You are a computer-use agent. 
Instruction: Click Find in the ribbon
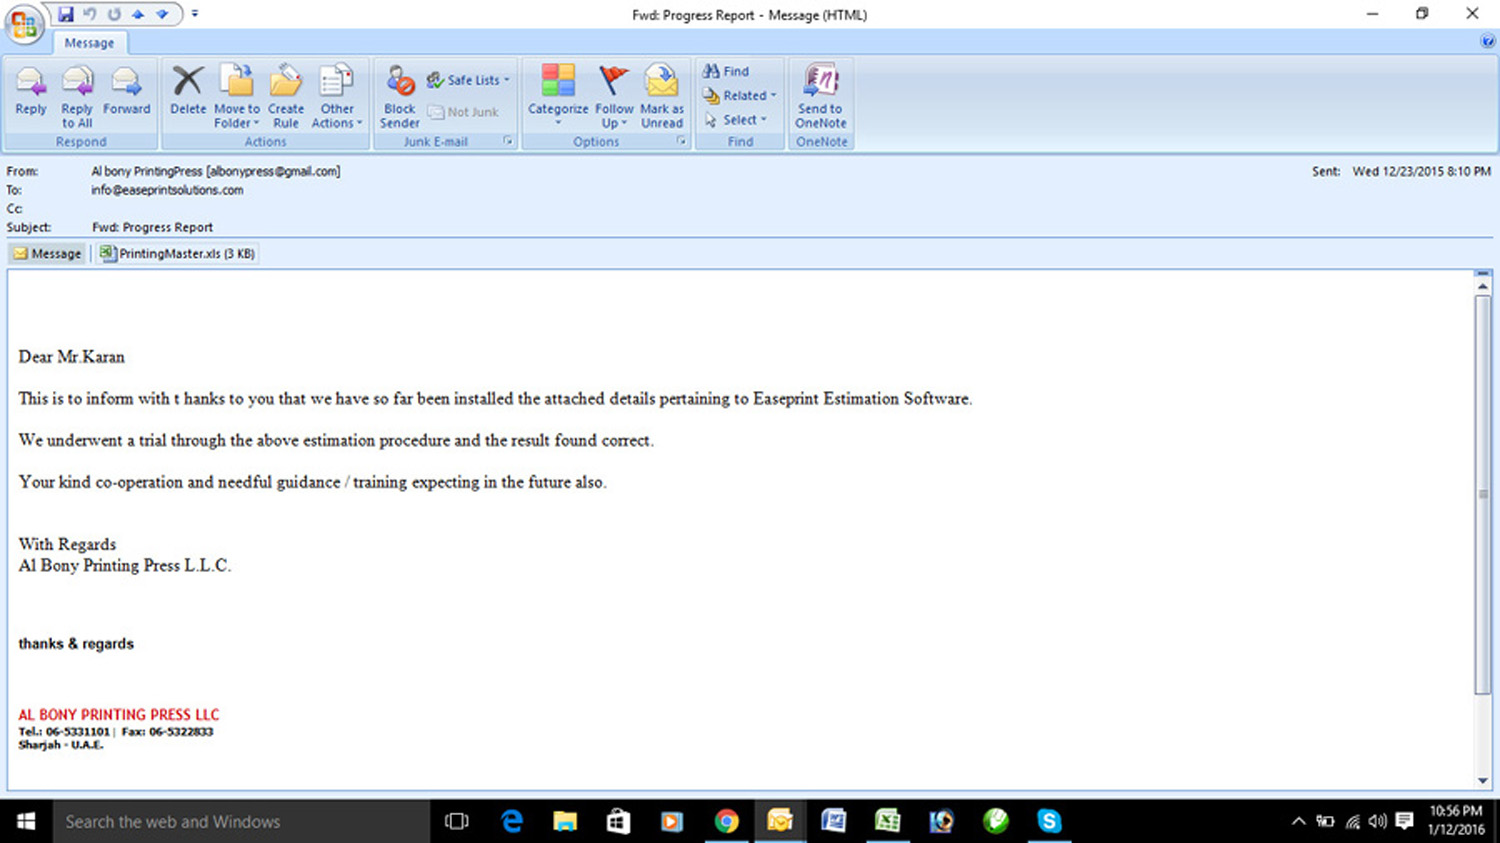pos(726,71)
